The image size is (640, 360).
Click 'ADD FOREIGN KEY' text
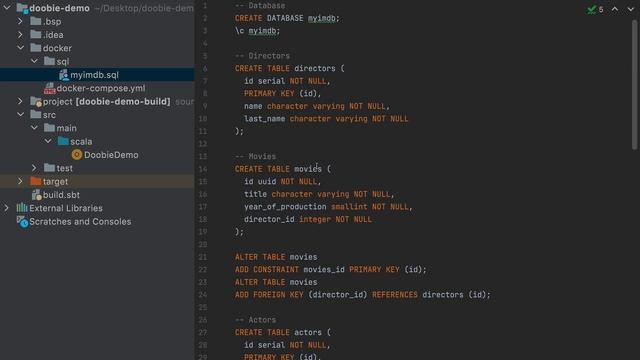pos(269,295)
